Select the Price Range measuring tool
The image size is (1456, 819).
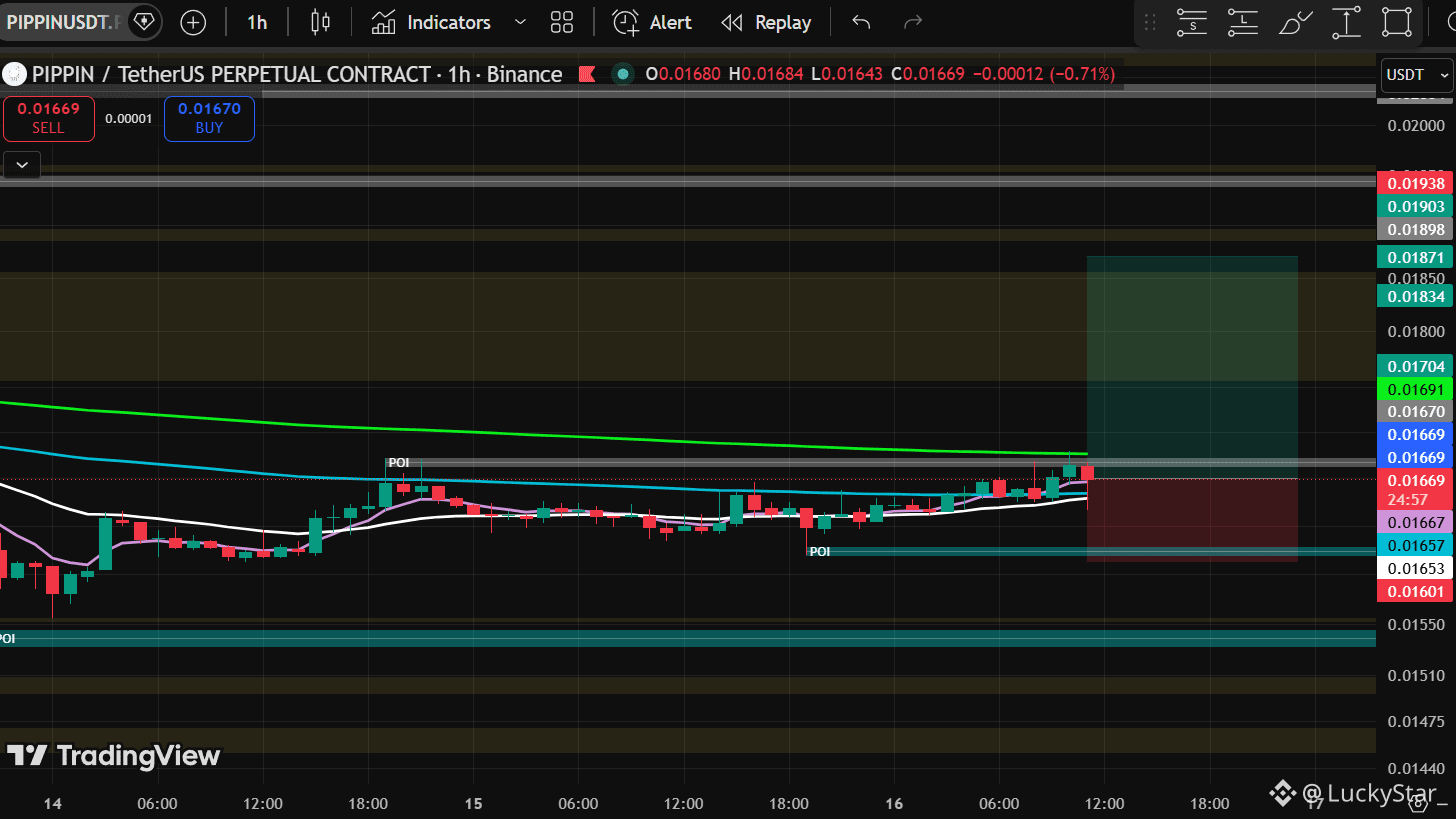[x=1347, y=22]
